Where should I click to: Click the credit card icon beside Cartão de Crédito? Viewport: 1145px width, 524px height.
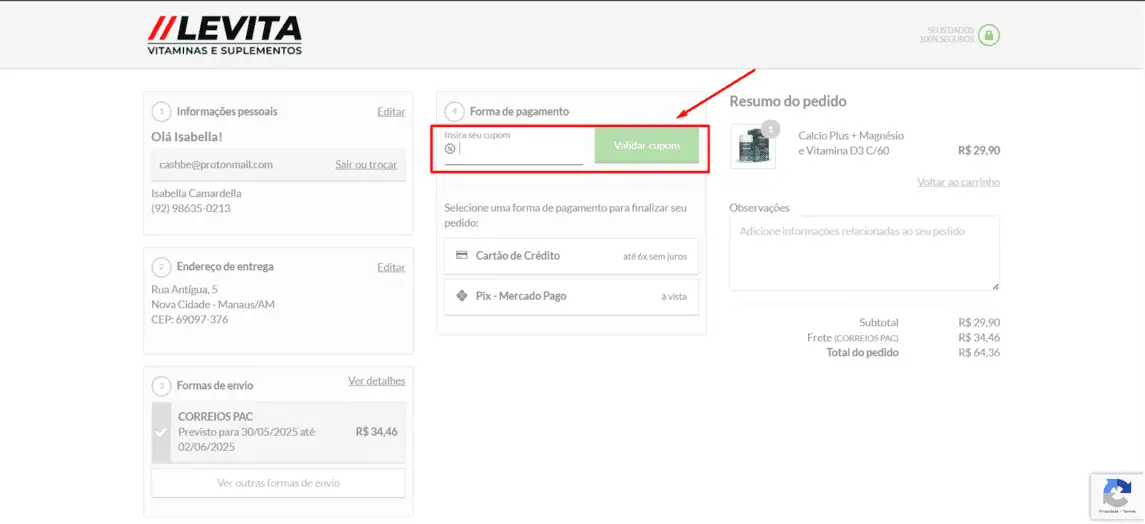461,255
